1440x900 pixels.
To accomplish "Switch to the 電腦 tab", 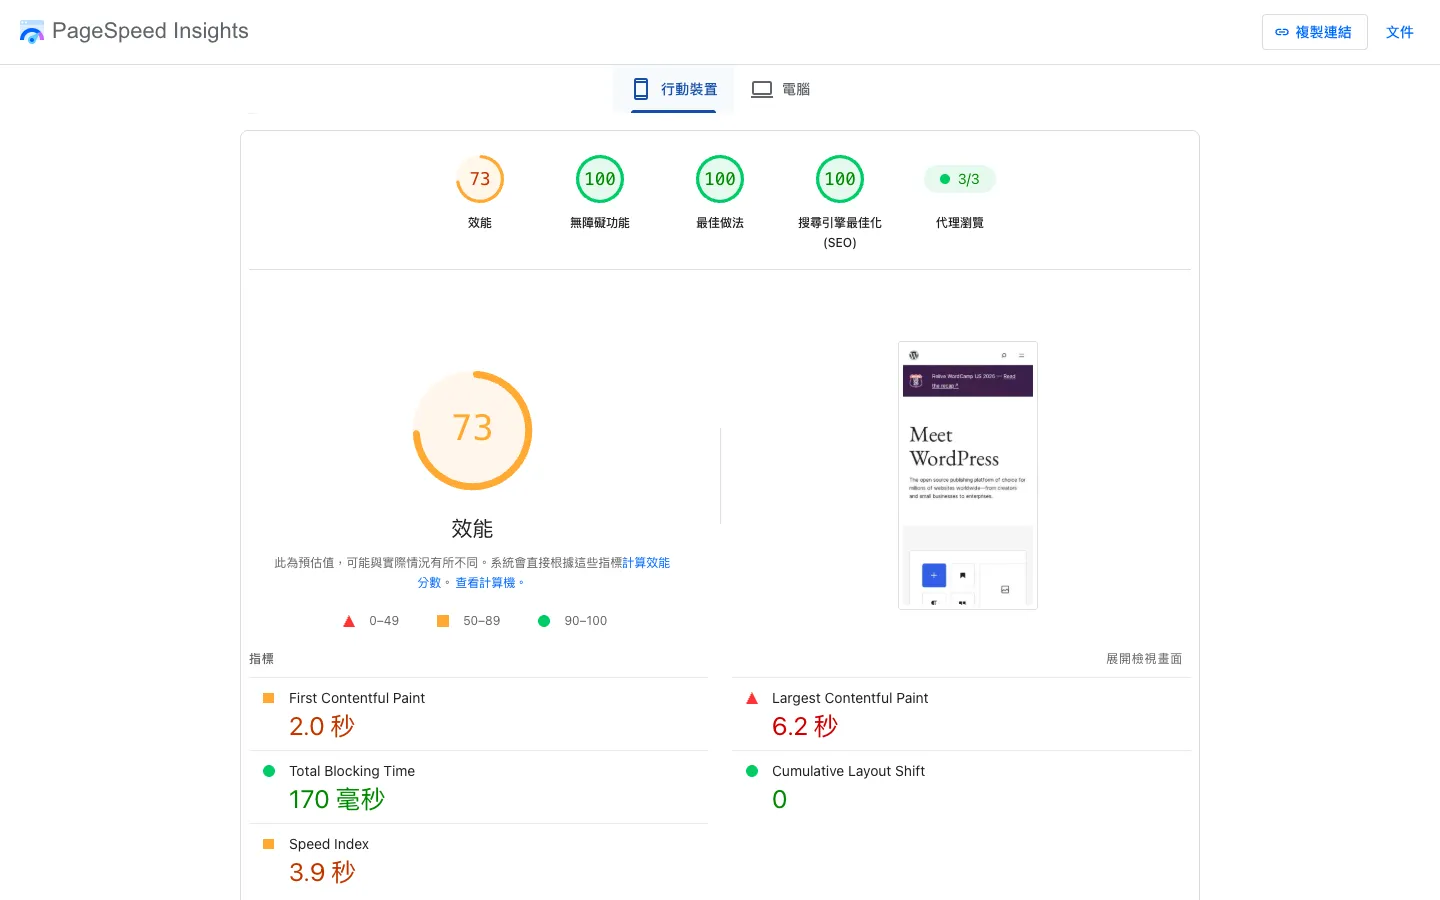I will 781,90.
